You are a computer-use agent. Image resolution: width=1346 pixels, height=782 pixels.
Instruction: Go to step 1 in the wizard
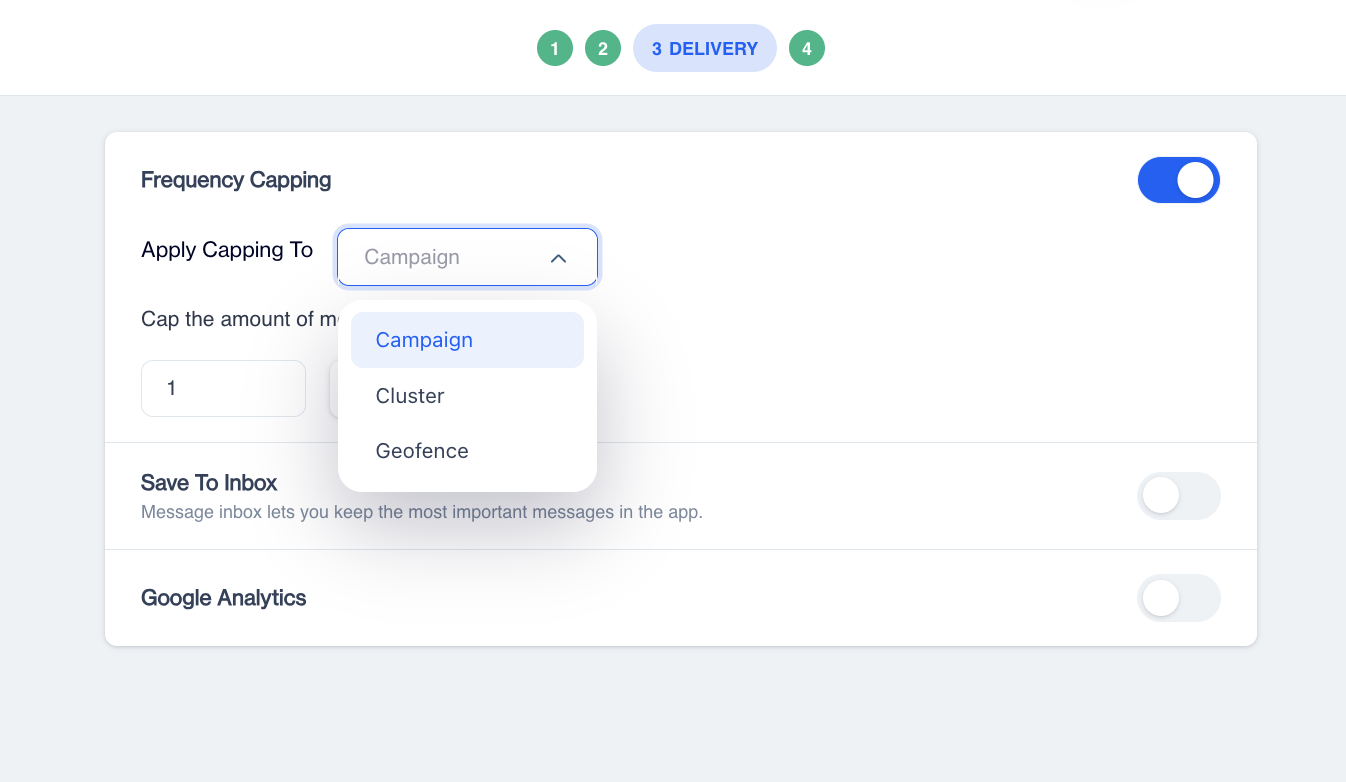(555, 48)
